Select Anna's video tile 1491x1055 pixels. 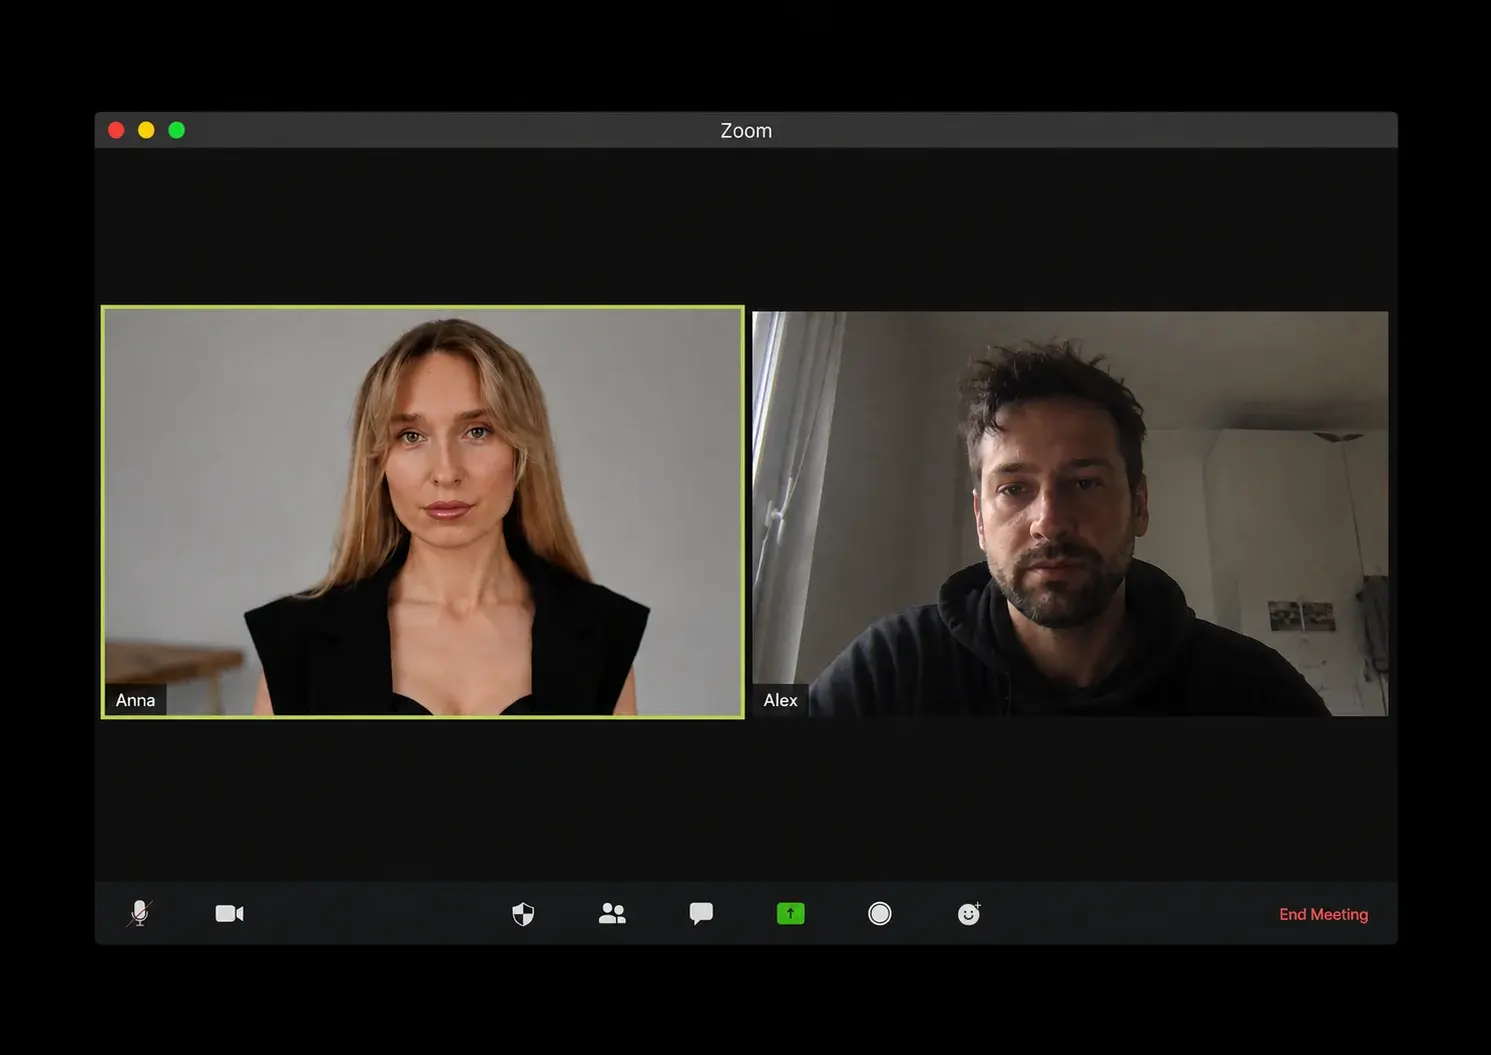[423, 512]
